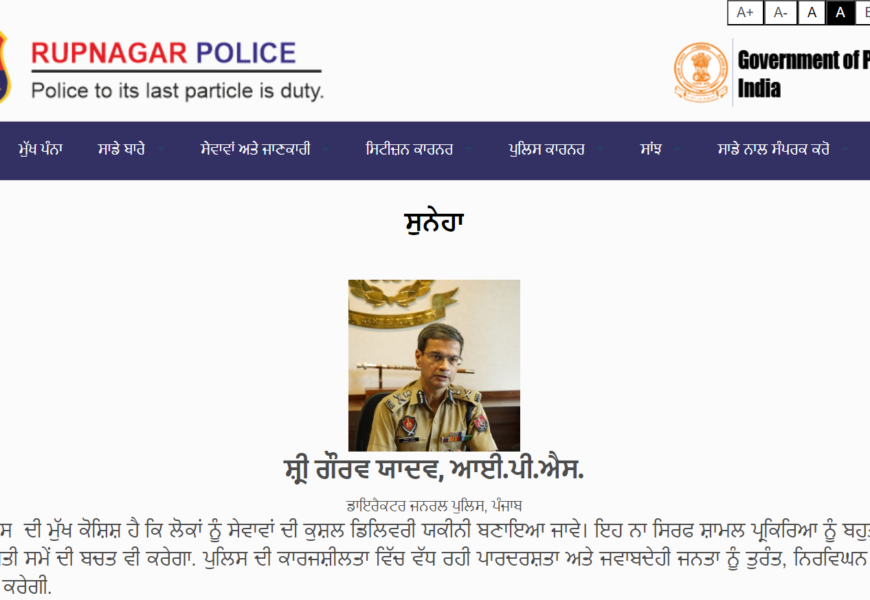Open ਸਾਡੇ ਨਾਲ ਸੰਪਰਕ ਕਰੋ contact menu
870x600 pixels.
(773, 149)
